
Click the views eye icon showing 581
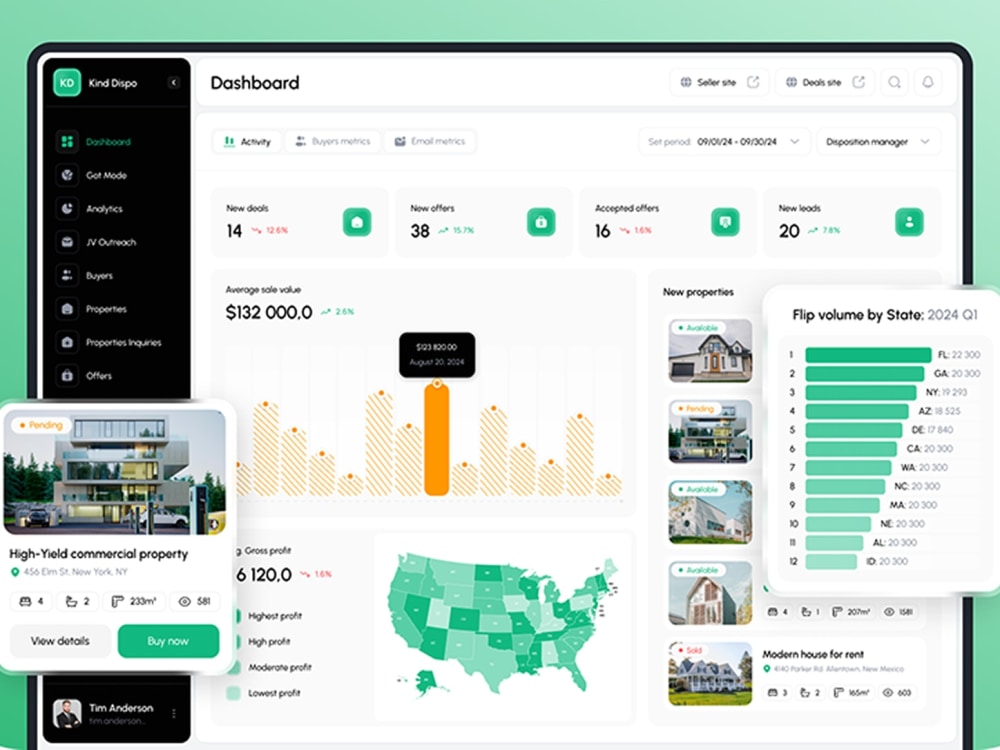tap(185, 601)
